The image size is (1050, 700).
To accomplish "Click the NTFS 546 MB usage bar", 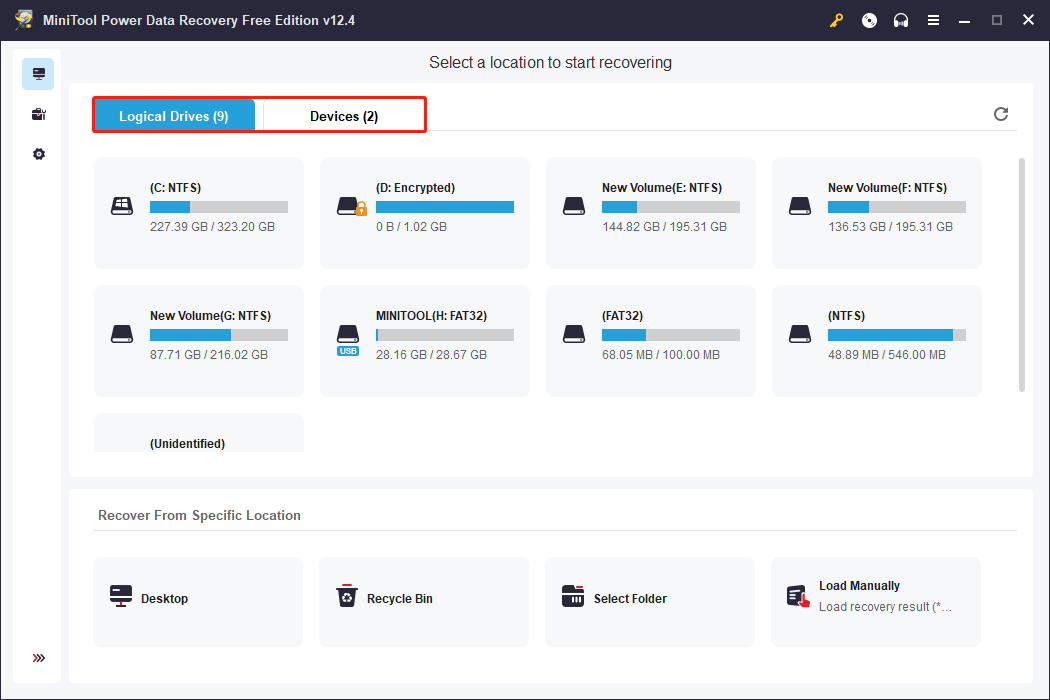I will click(x=897, y=335).
